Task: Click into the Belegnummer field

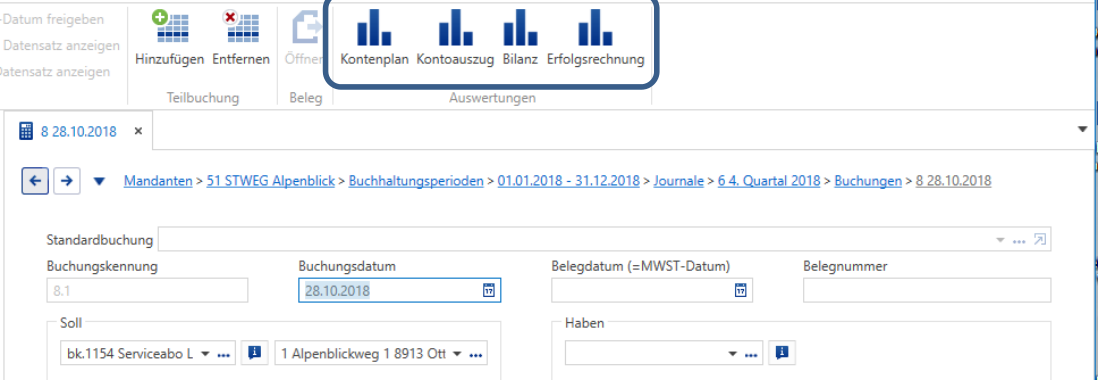Action: (x=927, y=290)
